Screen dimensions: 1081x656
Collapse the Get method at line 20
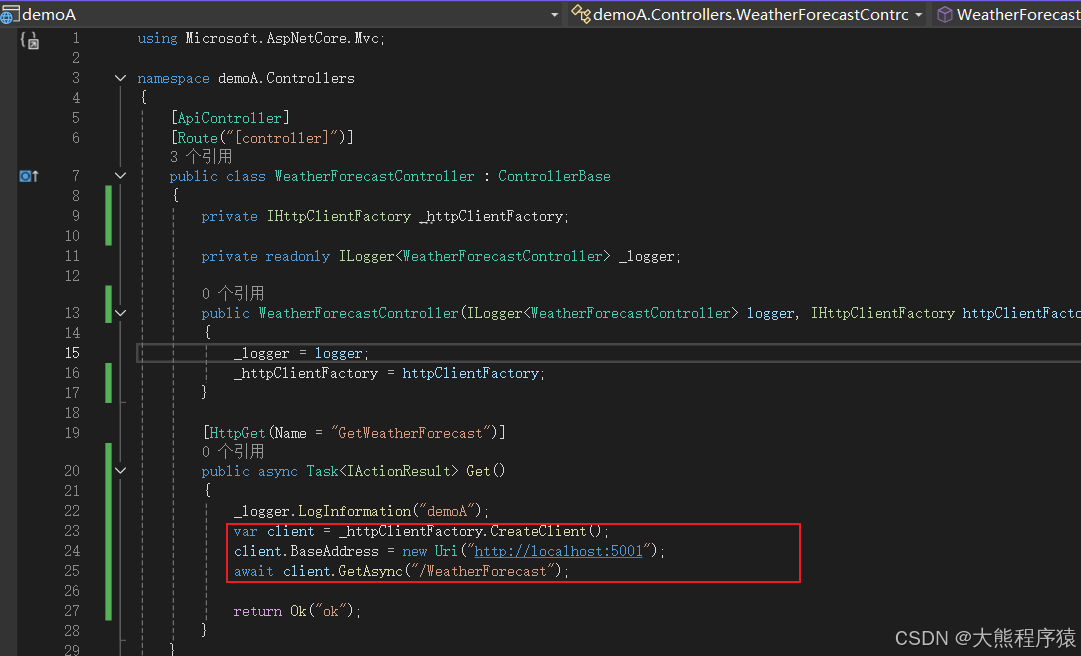tap(120, 470)
